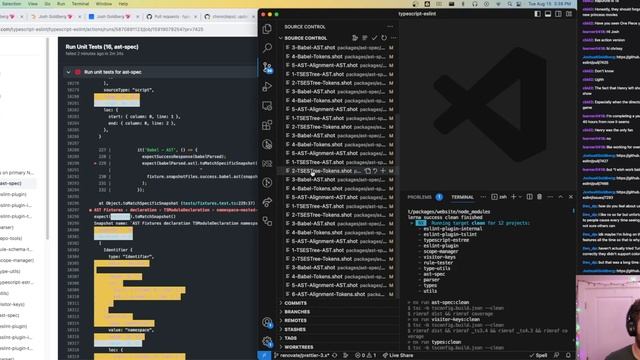
Task: Open the 6-AST-Alignment-Tokens.shot change
Action: (339, 294)
